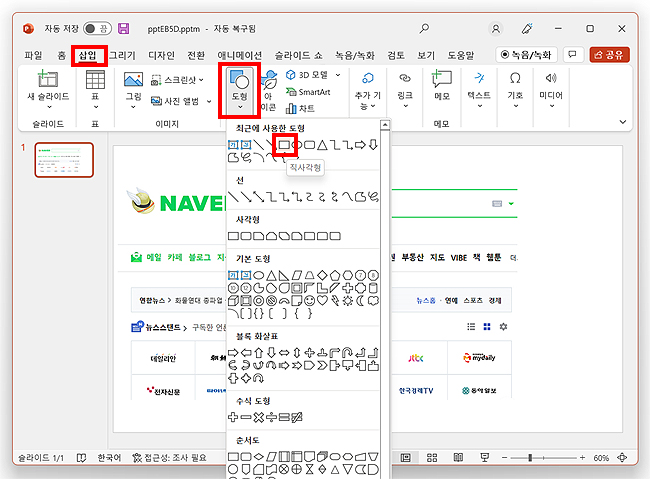This screenshot has height=479, width=650.
Task: Switch to the 보기 tab
Action: pos(426,55)
